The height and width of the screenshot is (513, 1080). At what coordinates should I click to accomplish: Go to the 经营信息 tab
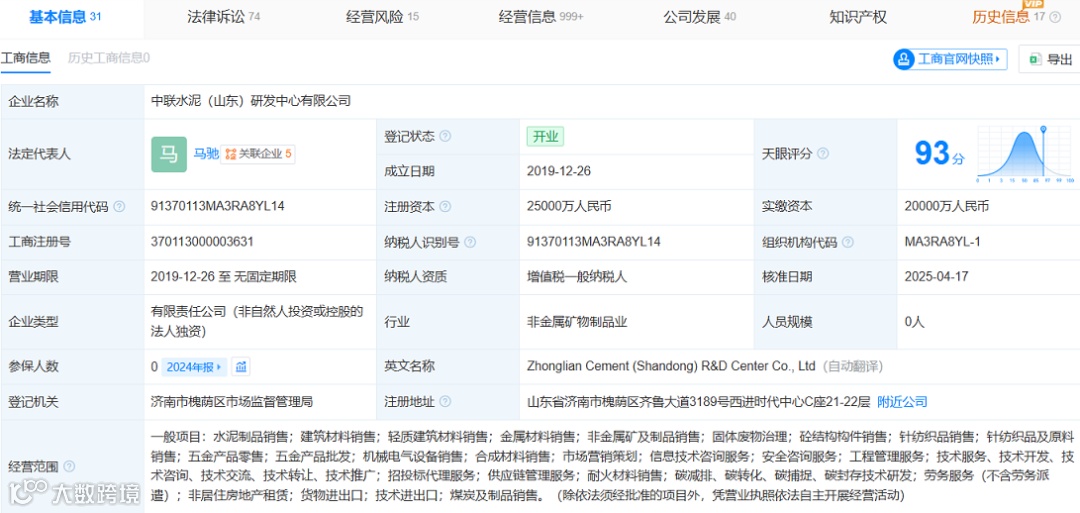(x=541, y=17)
